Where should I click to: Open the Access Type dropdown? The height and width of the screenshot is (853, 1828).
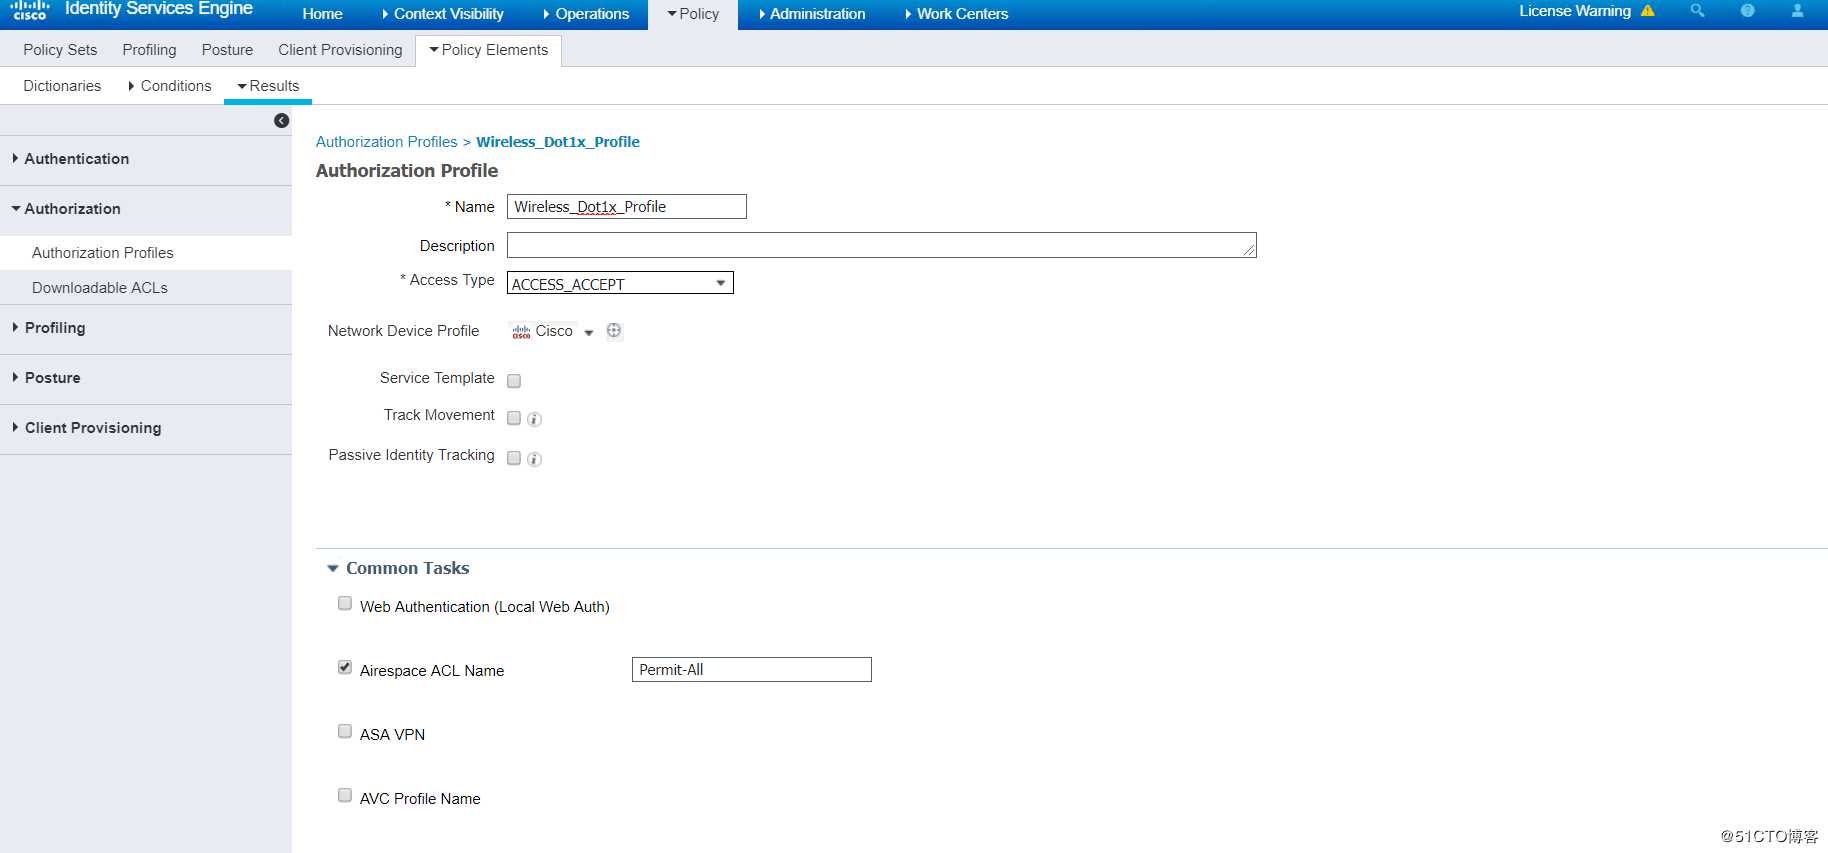[x=620, y=283]
